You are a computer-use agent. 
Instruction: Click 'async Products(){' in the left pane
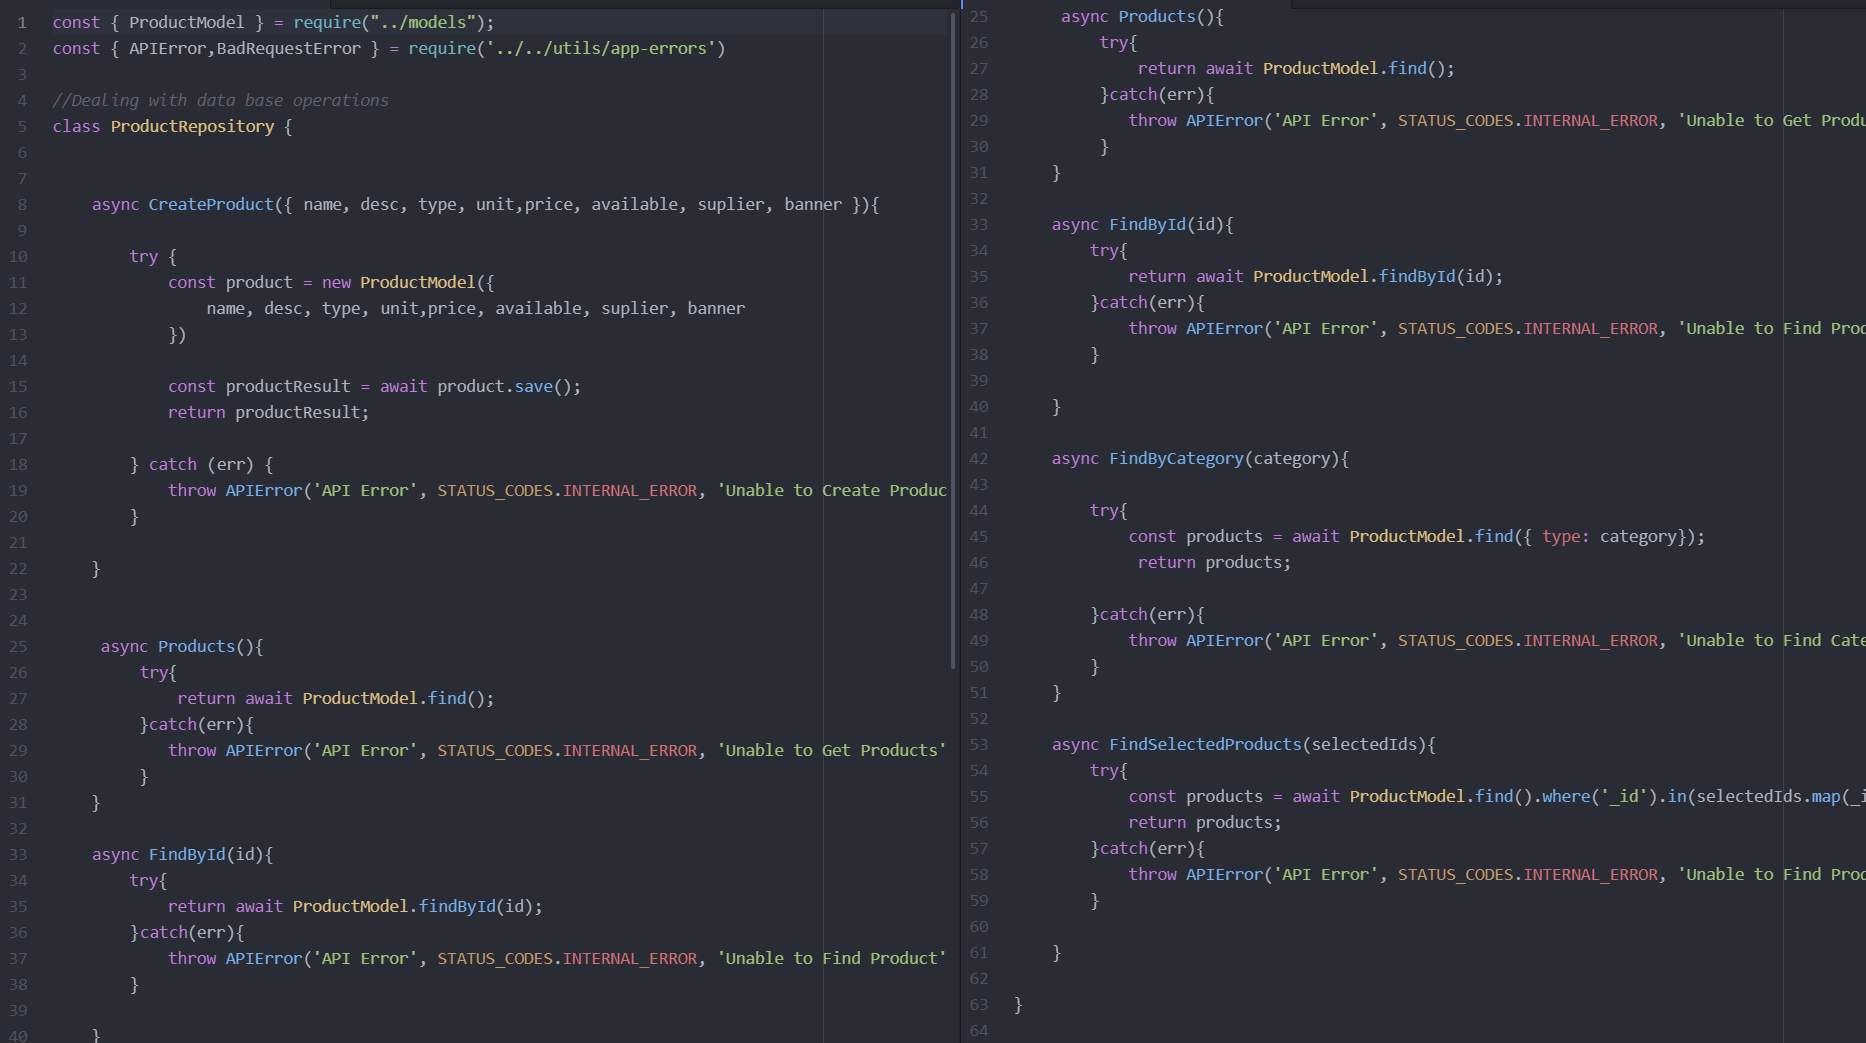tap(182, 646)
